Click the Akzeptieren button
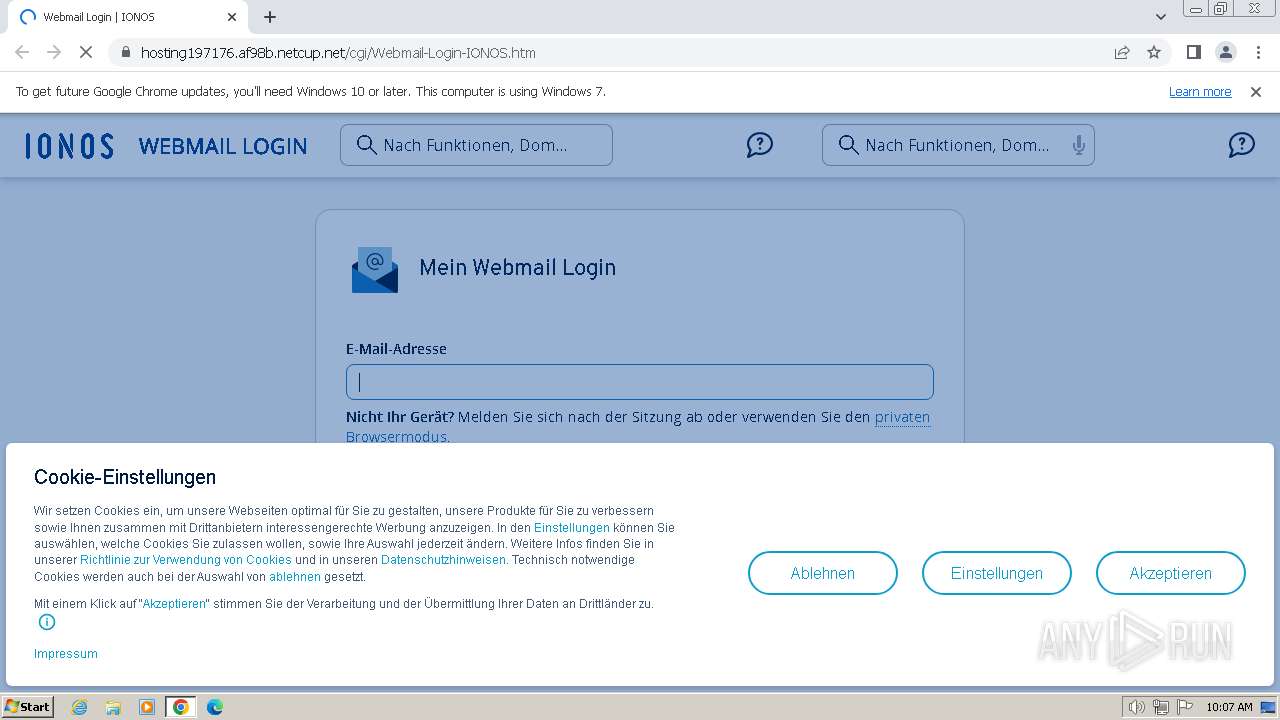The width and height of the screenshot is (1280, 720). point(1171,573)
